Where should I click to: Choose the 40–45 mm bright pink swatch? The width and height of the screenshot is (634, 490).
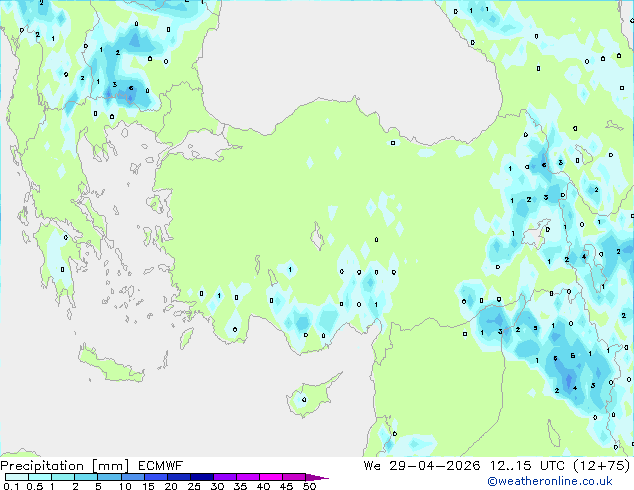coord(271,477)
